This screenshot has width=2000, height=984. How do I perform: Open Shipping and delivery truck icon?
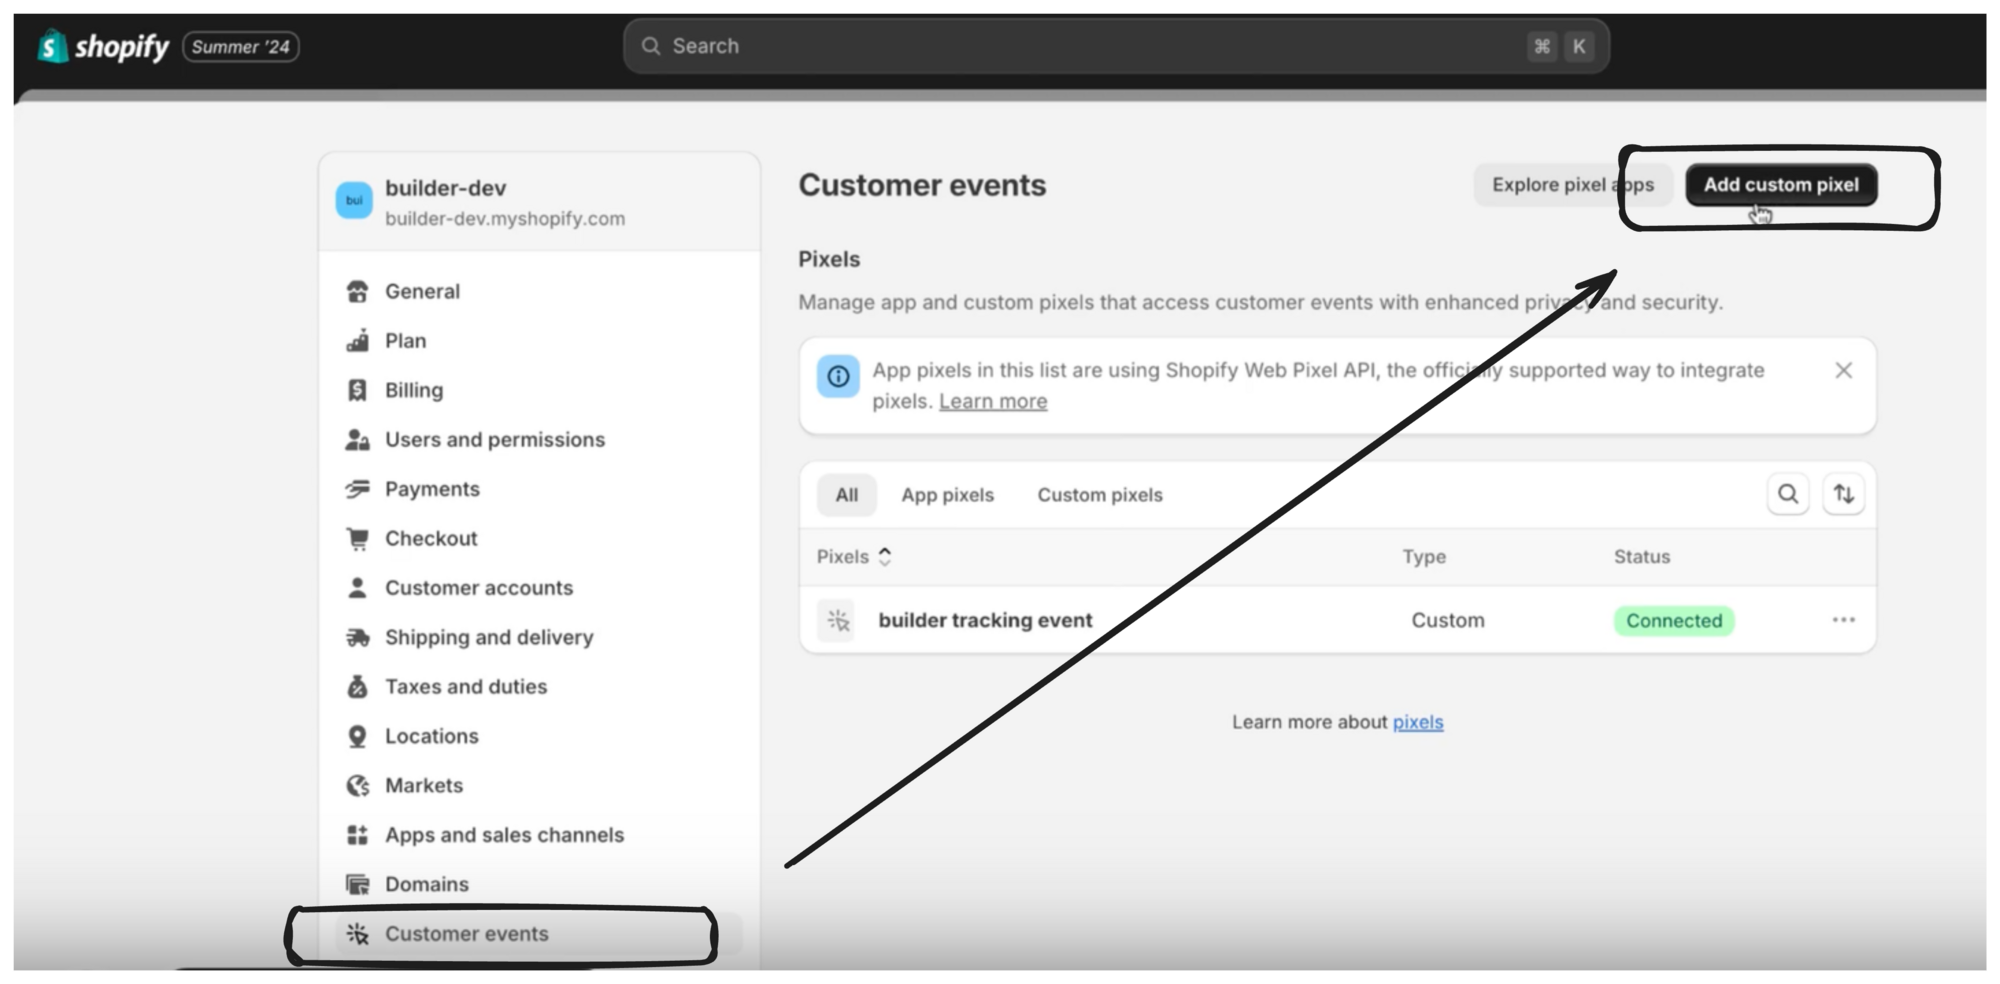pyautogui.click(x=357, y=637)
